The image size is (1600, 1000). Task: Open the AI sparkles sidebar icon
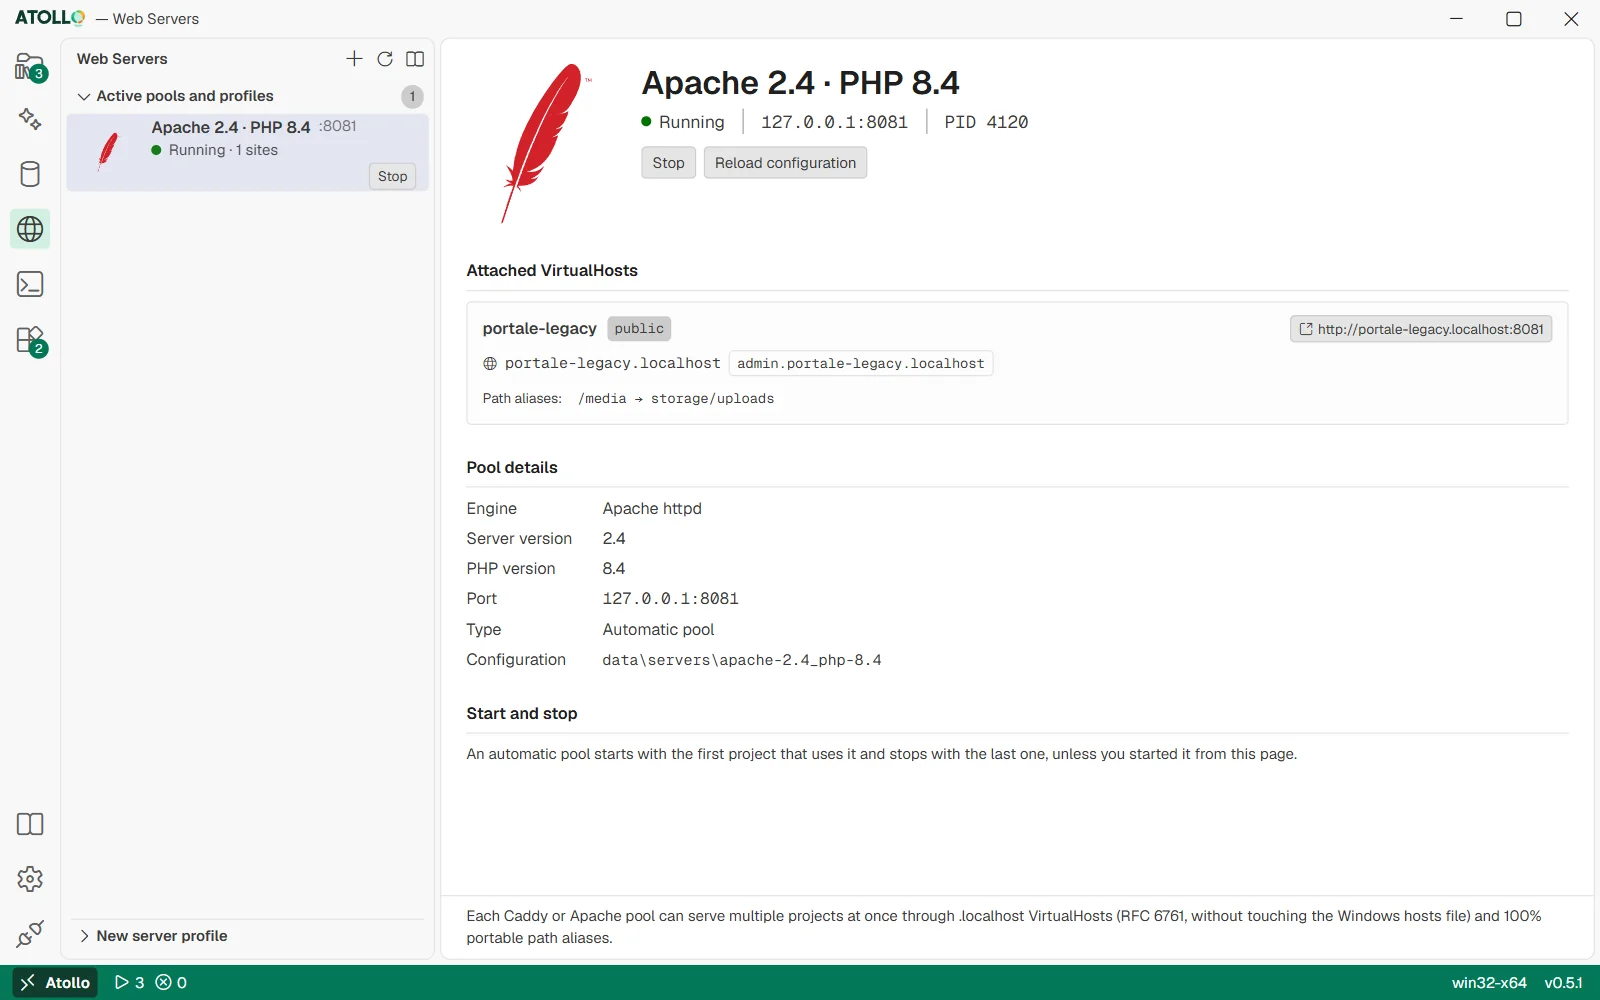pos(30,119)
